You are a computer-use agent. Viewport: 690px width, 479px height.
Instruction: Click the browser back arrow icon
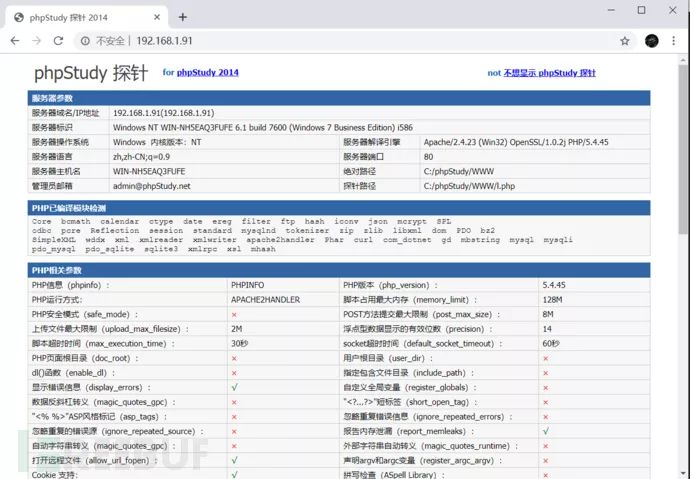(x=15, y=41)
